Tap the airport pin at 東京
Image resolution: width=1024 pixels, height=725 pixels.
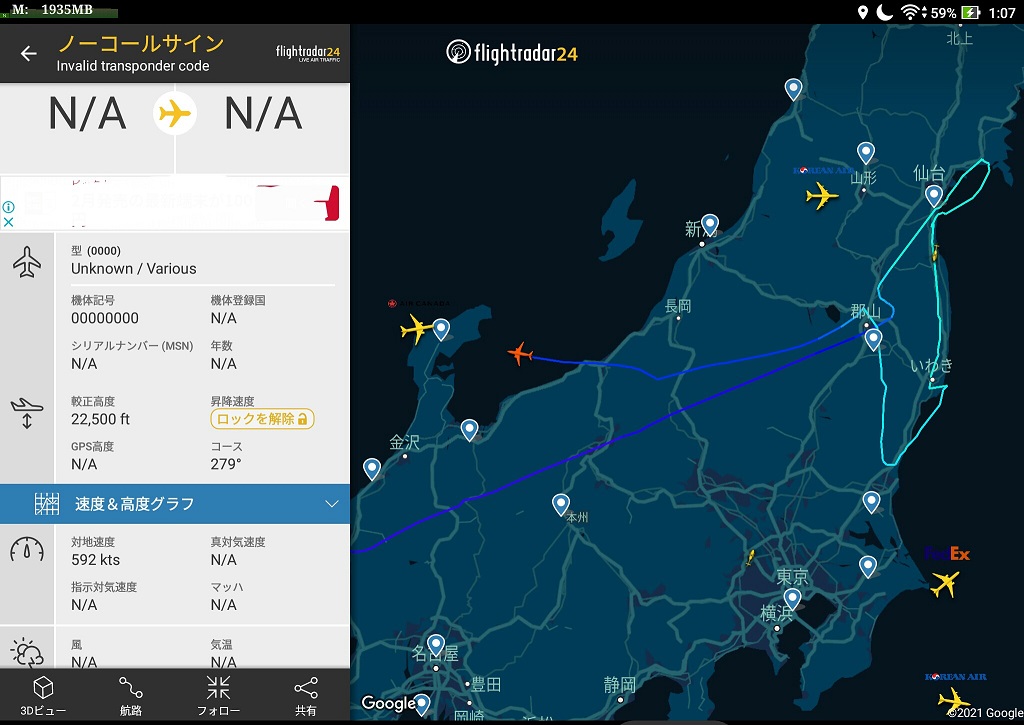[x=792, y=599]
